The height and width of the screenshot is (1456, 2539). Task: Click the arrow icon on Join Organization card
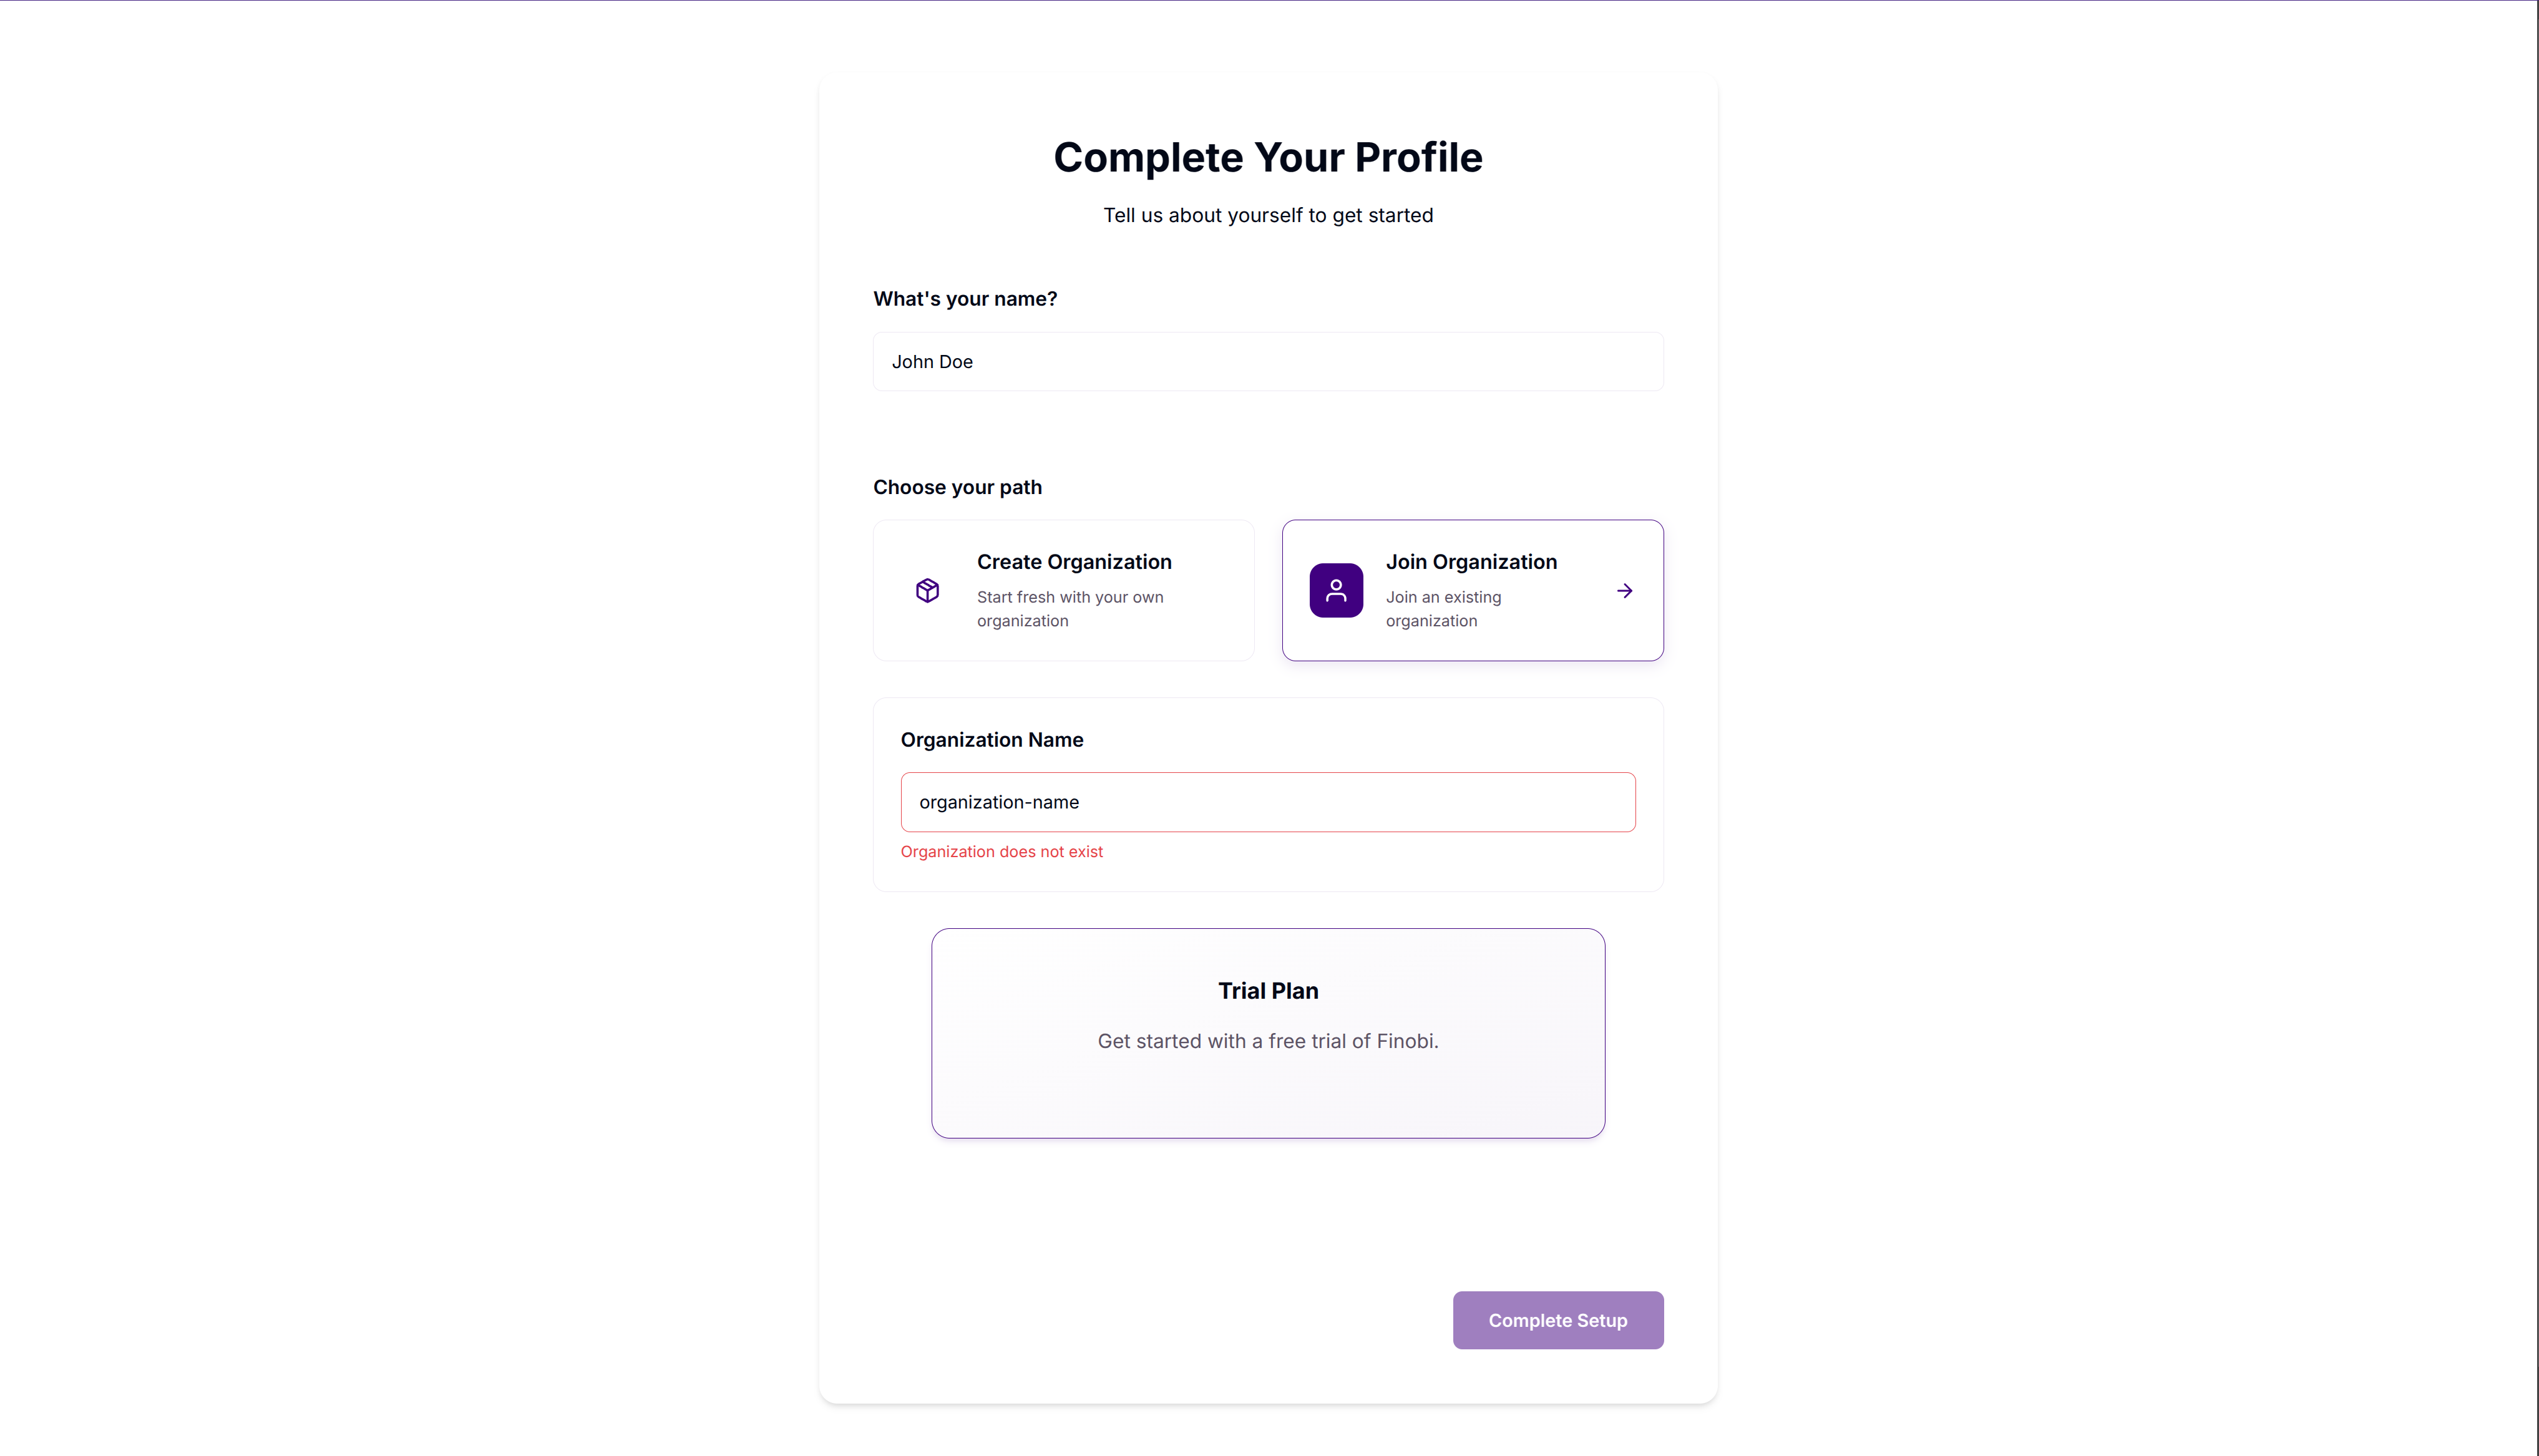click(1624, 591)
